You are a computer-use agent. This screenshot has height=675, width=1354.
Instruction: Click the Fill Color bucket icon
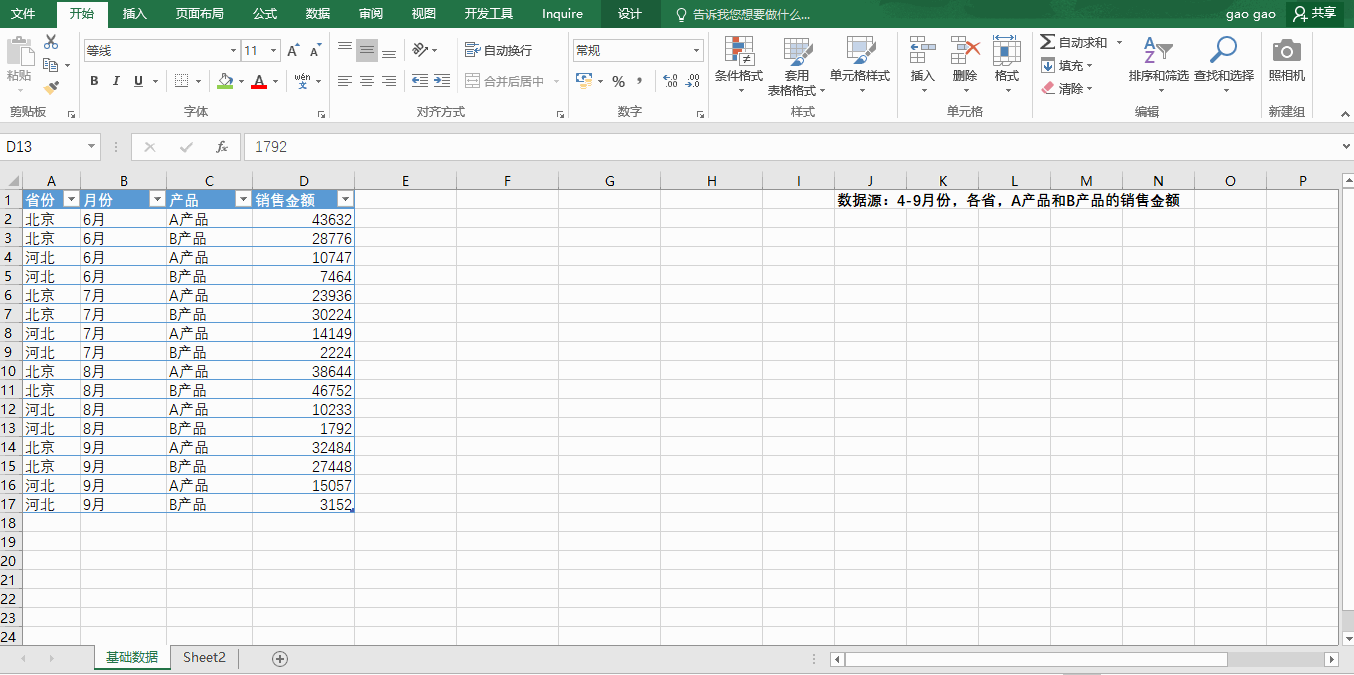point(225,81)
